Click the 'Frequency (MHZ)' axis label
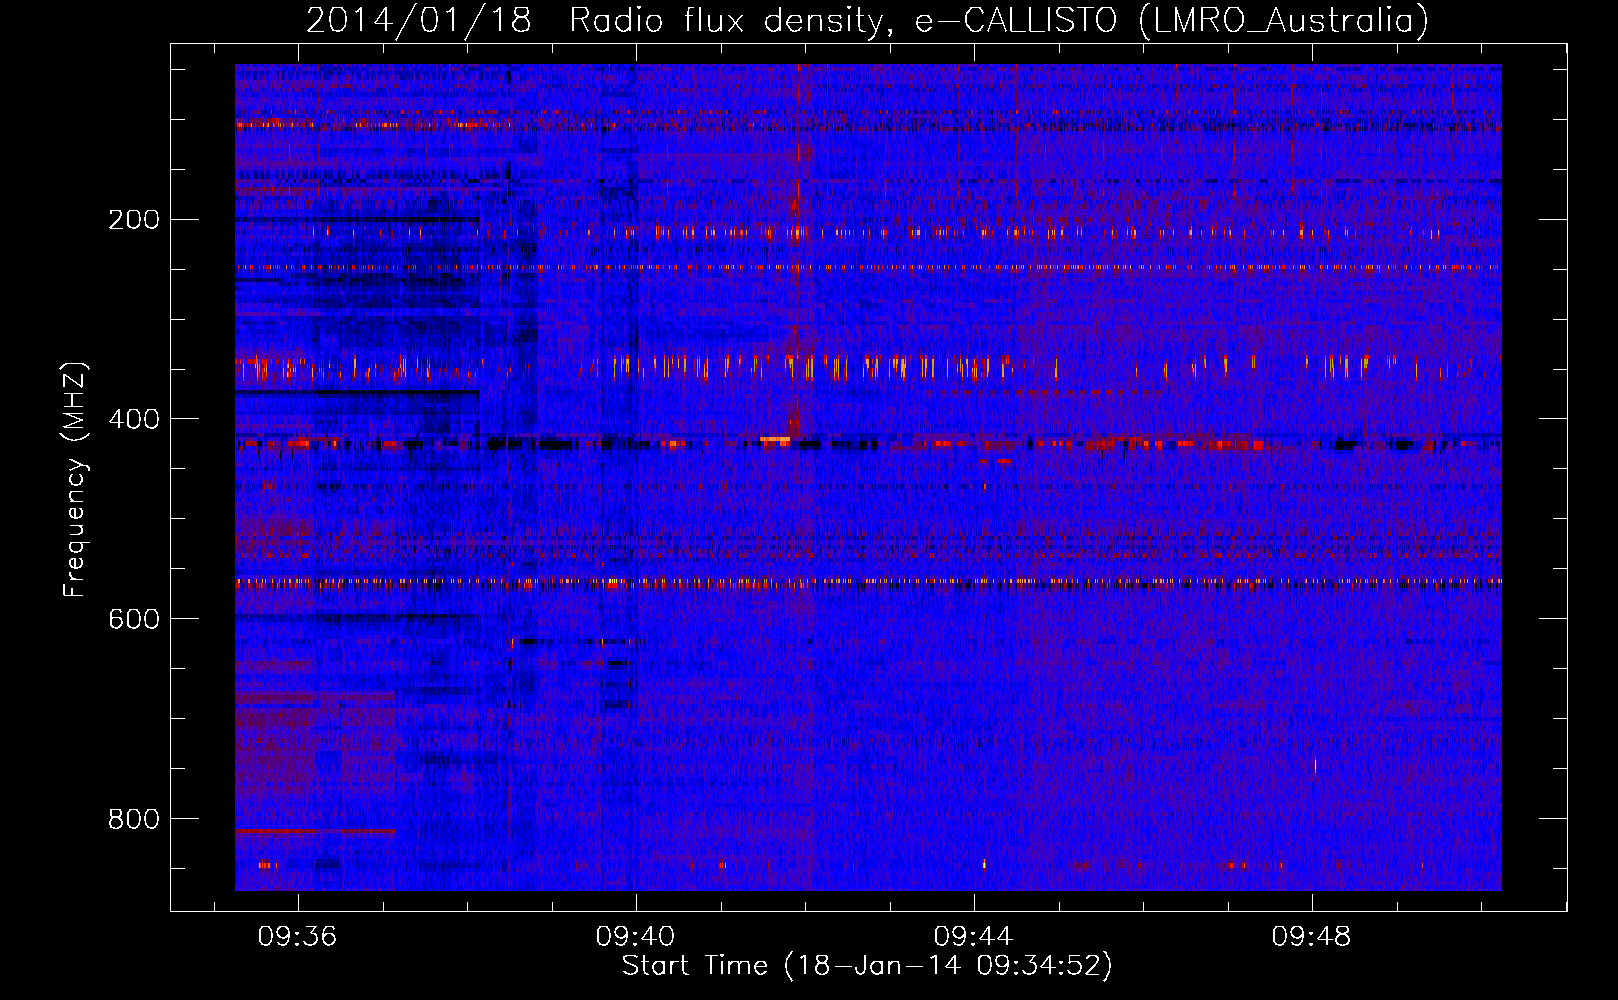Viewport: 1618px width, 1000px height. 75,480
